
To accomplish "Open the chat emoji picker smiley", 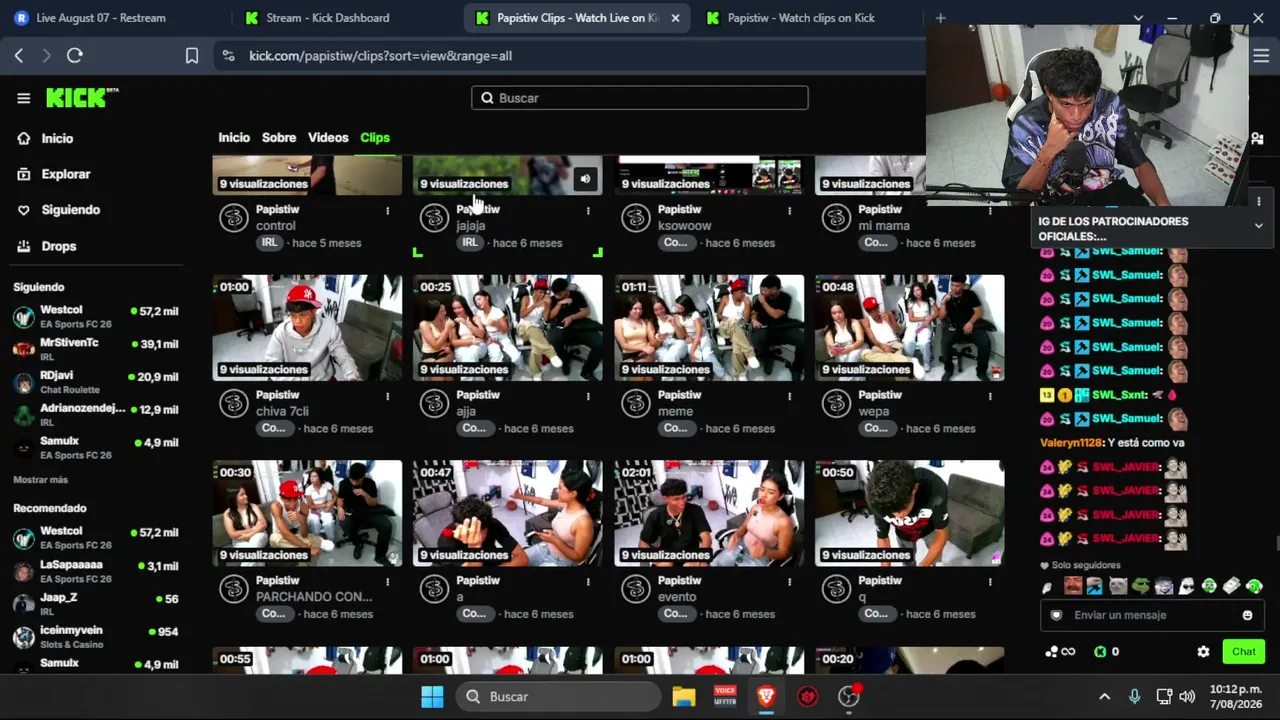I will pos(1247,615).
